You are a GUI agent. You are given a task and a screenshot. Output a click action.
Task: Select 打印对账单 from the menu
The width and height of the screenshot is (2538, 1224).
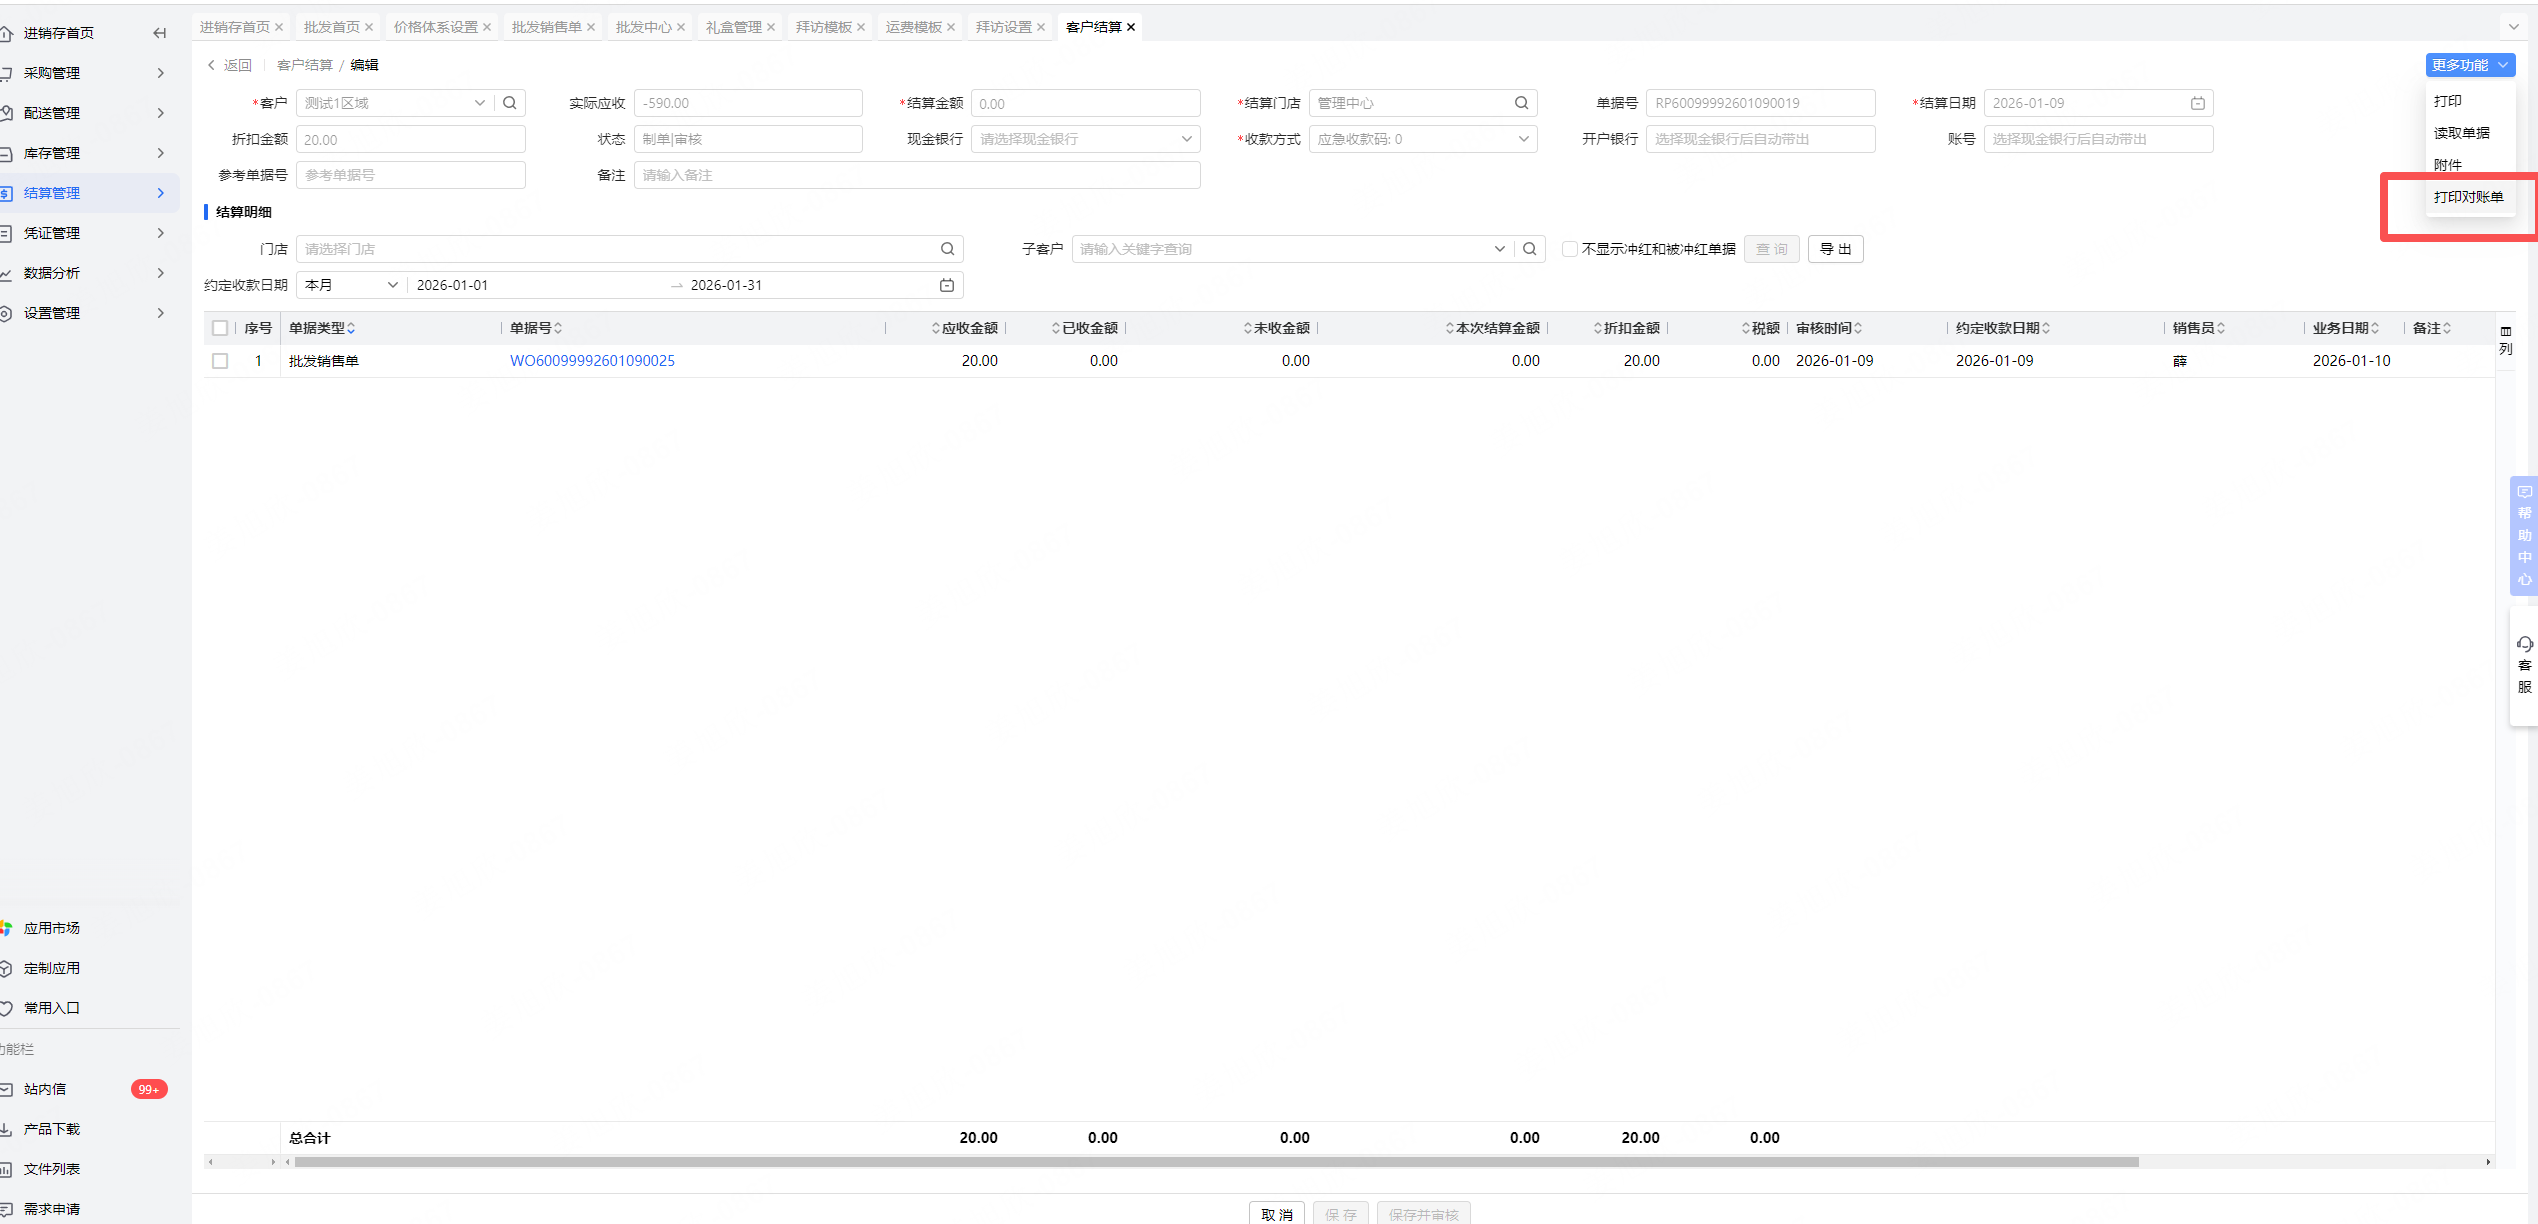pyautogui.click(x=2468, y=197)
